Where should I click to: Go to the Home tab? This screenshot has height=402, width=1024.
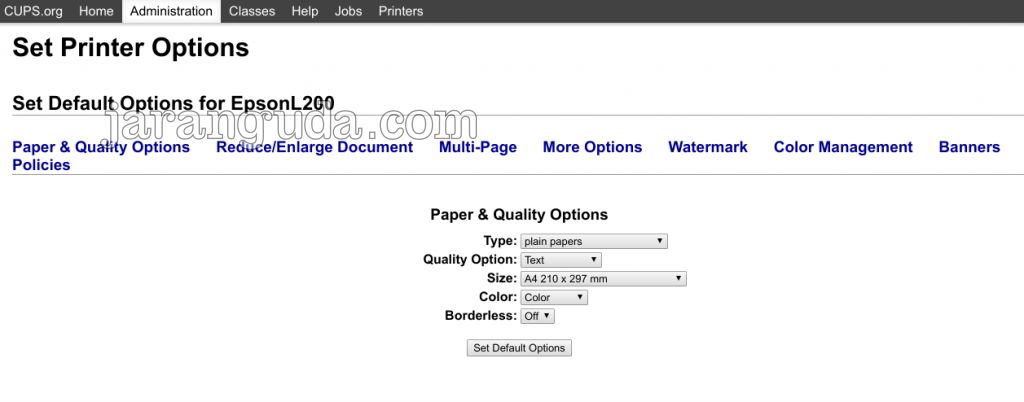click(x=96, y=11)
